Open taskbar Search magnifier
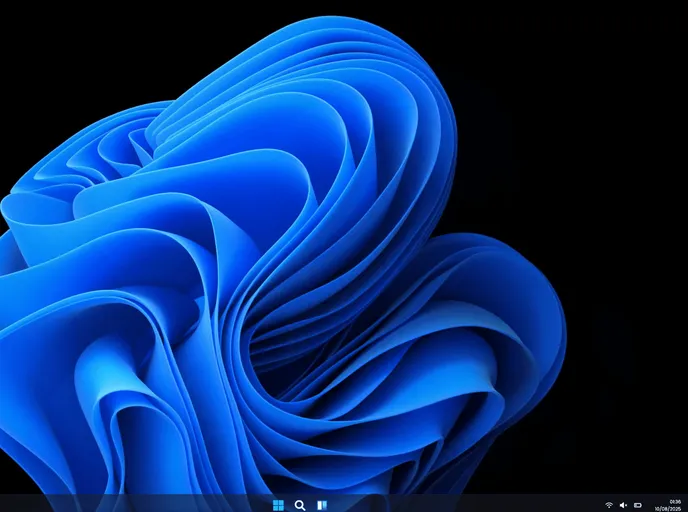 (x=300, y=505)
